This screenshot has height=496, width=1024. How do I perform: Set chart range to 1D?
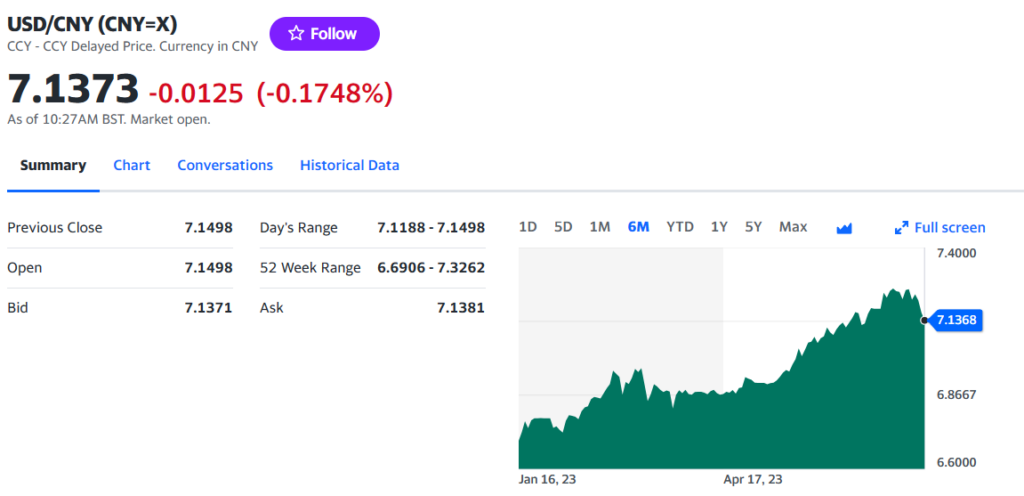coord(528,227)
